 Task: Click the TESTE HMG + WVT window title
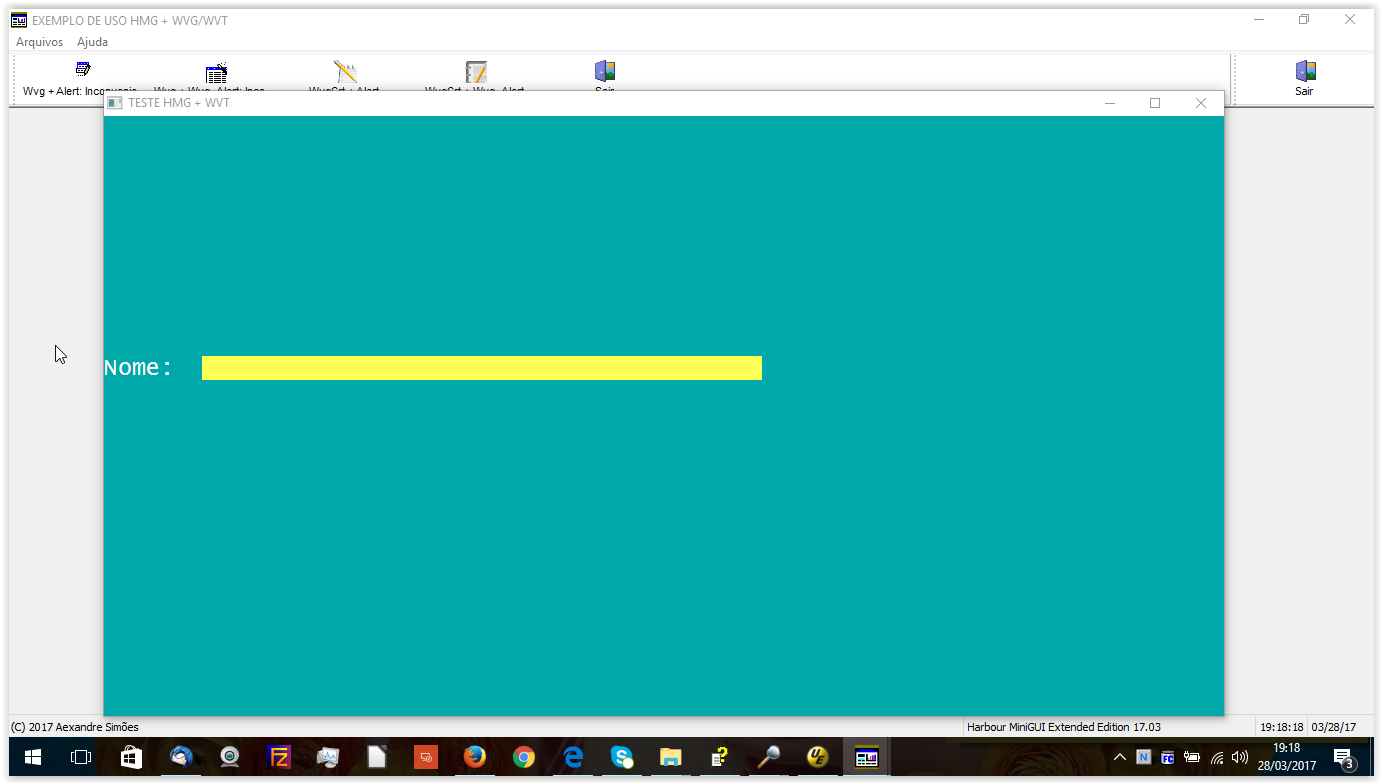(179, 103)
